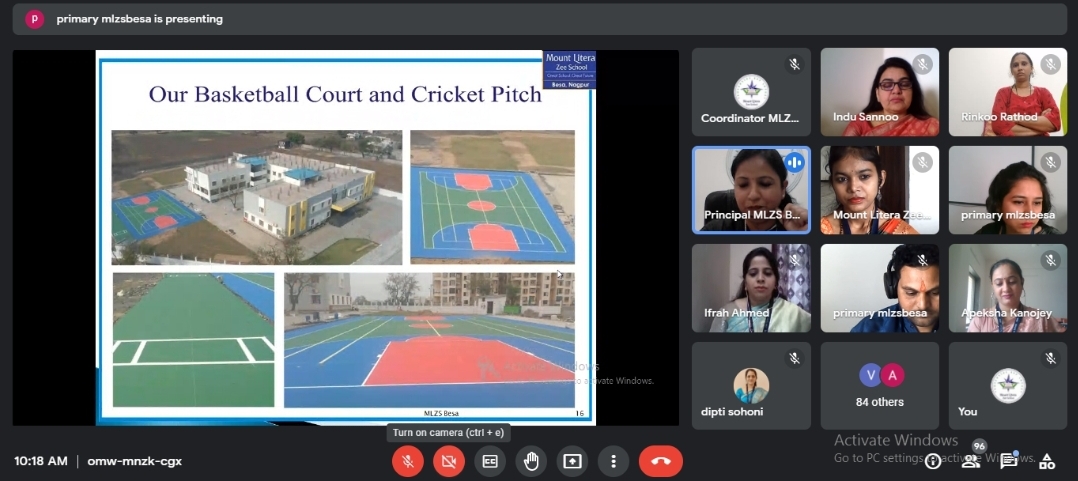The width and height of the screenshot is (1078, 481).
Task: Select Rinkoo Rathod video tile
Action: [1008, 92]
